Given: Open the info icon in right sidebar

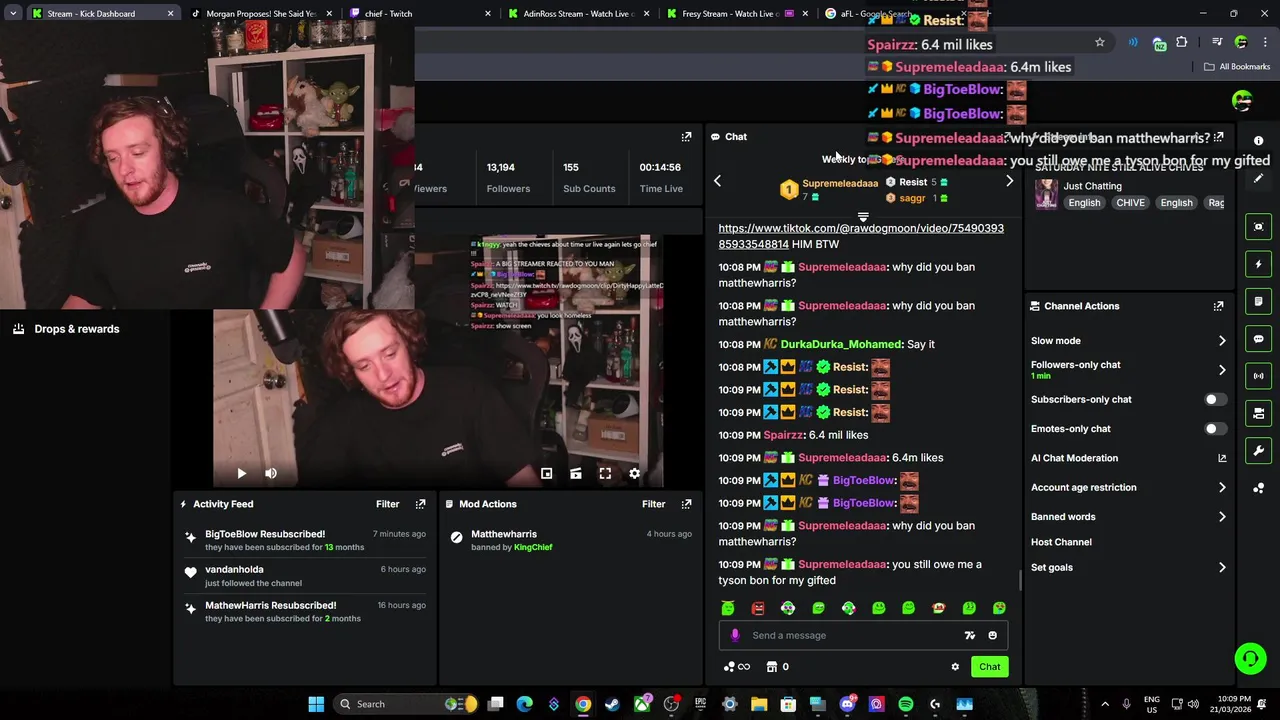Looking at the screenshot, I should tap(1258, 141).
